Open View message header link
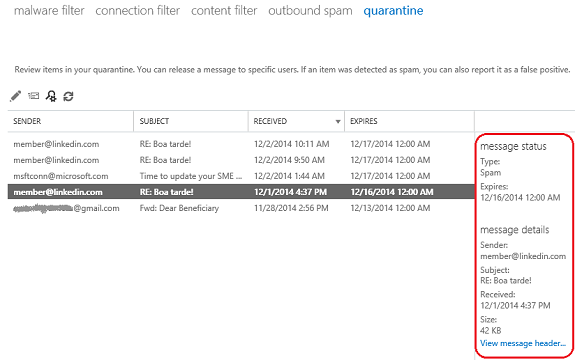The height and width of the screenshot is (360, 575). [523, 344]
